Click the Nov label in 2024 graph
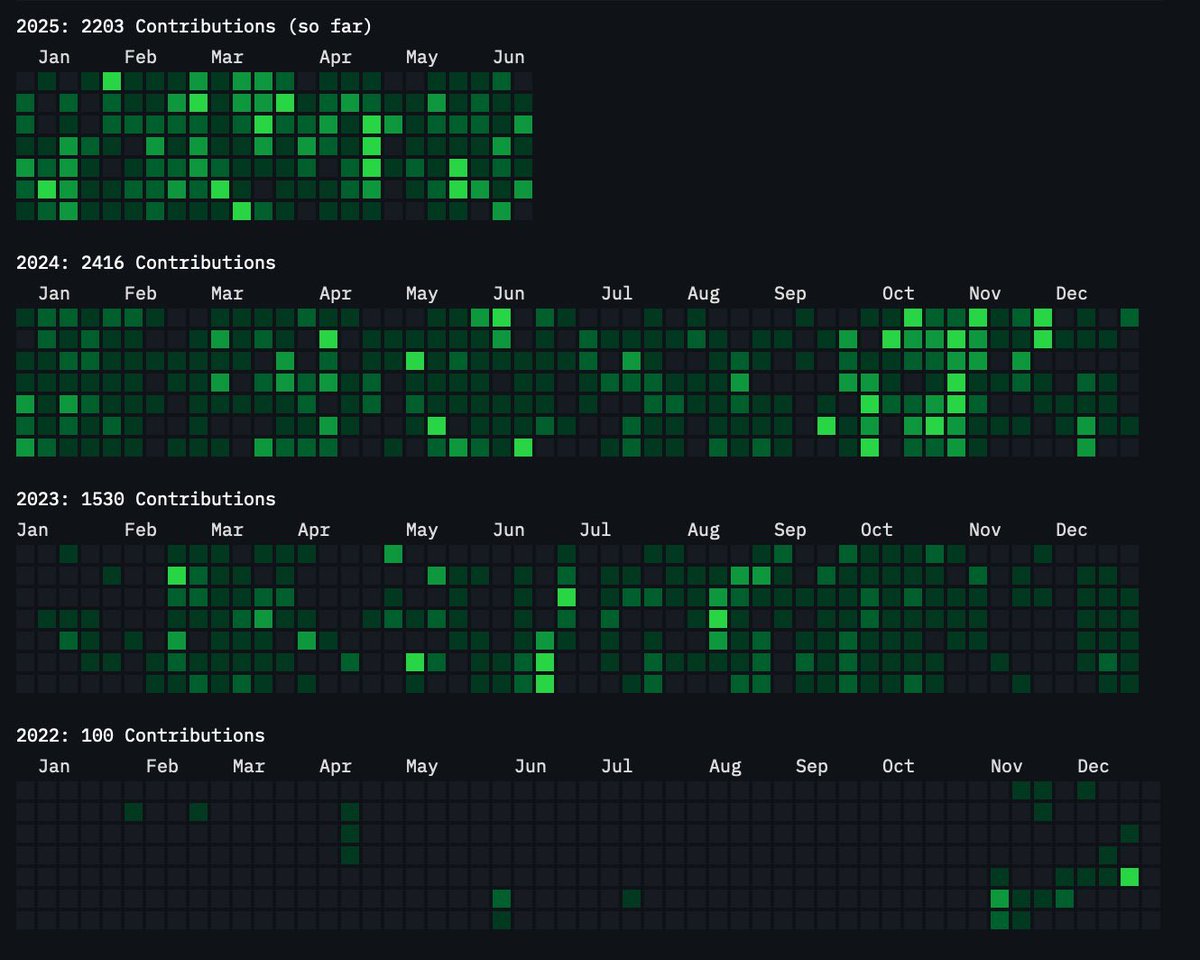Image resolution: width=1200 pixels, height=960 pixels. (985, 293)
